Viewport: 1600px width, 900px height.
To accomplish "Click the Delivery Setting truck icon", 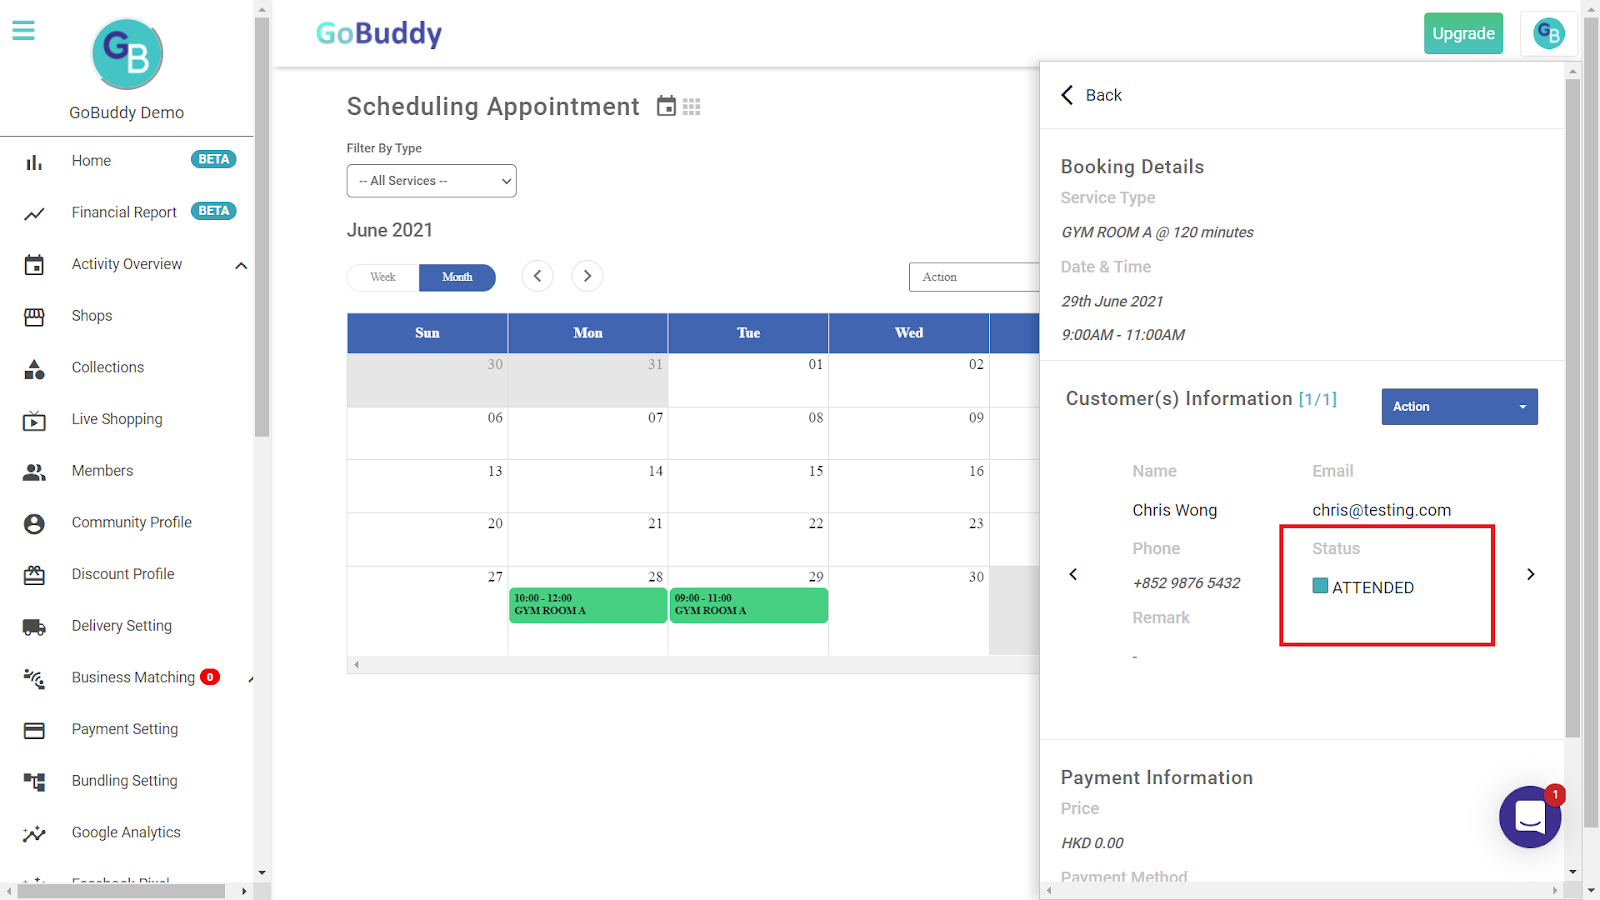I will click(34, 627).
